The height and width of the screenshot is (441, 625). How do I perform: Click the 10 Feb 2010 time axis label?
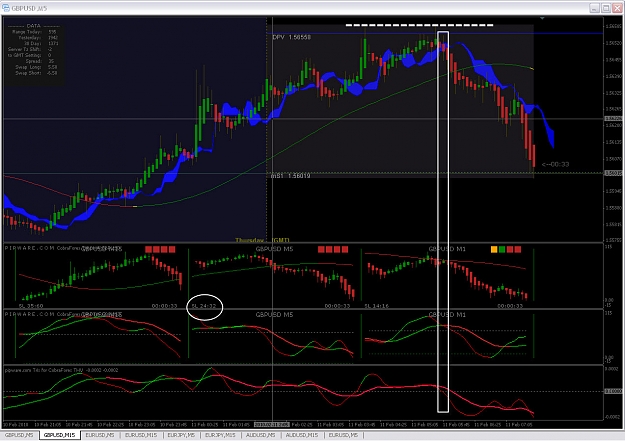16,425
